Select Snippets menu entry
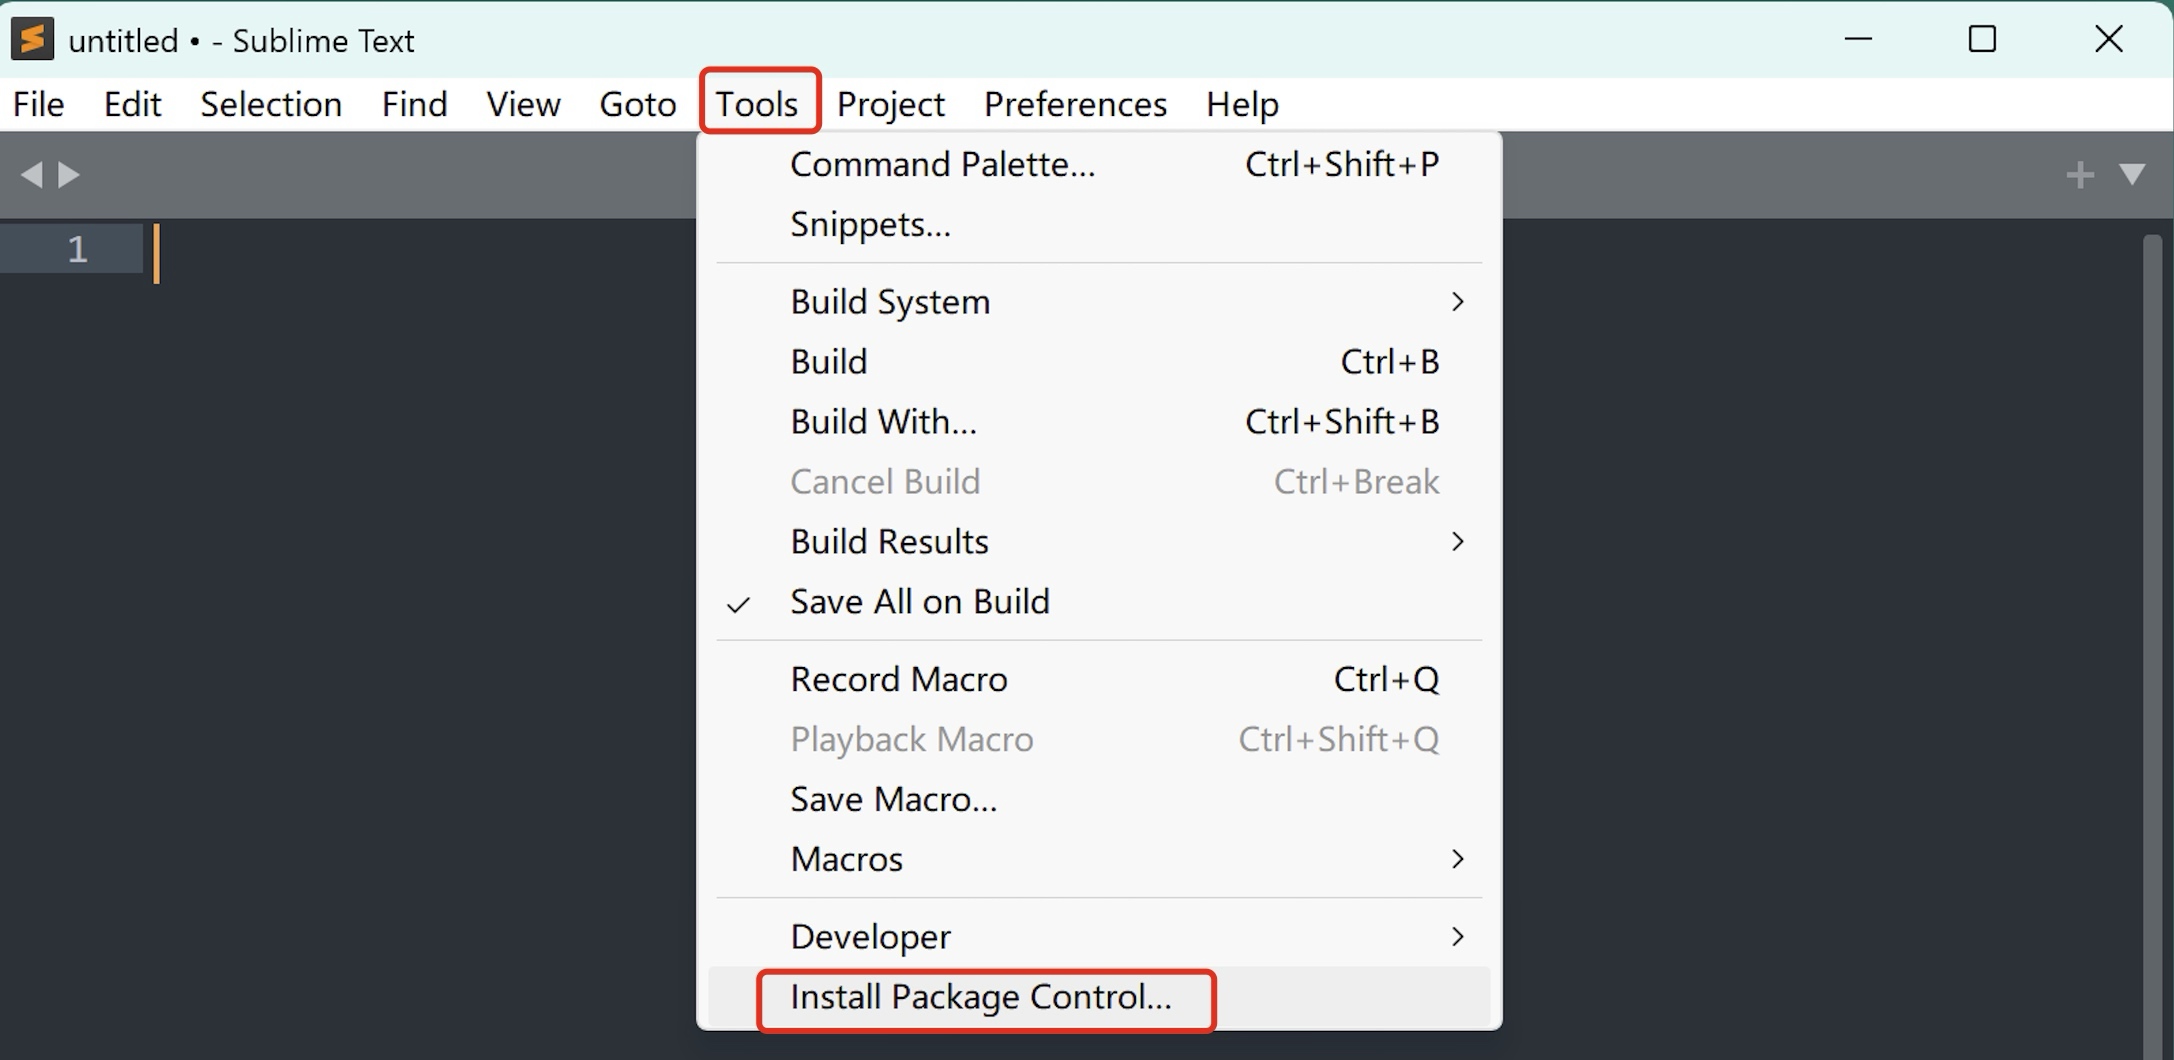Viewport: 2174px width, 1060px height. point(869,224)
